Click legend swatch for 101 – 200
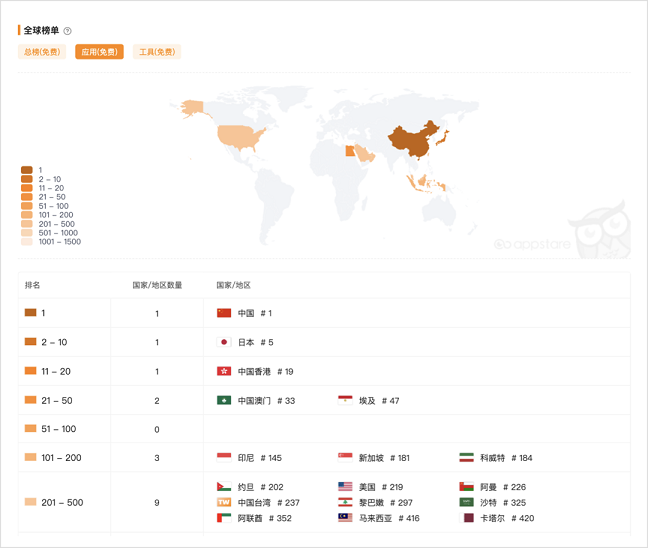 click(x=27, y=215)
